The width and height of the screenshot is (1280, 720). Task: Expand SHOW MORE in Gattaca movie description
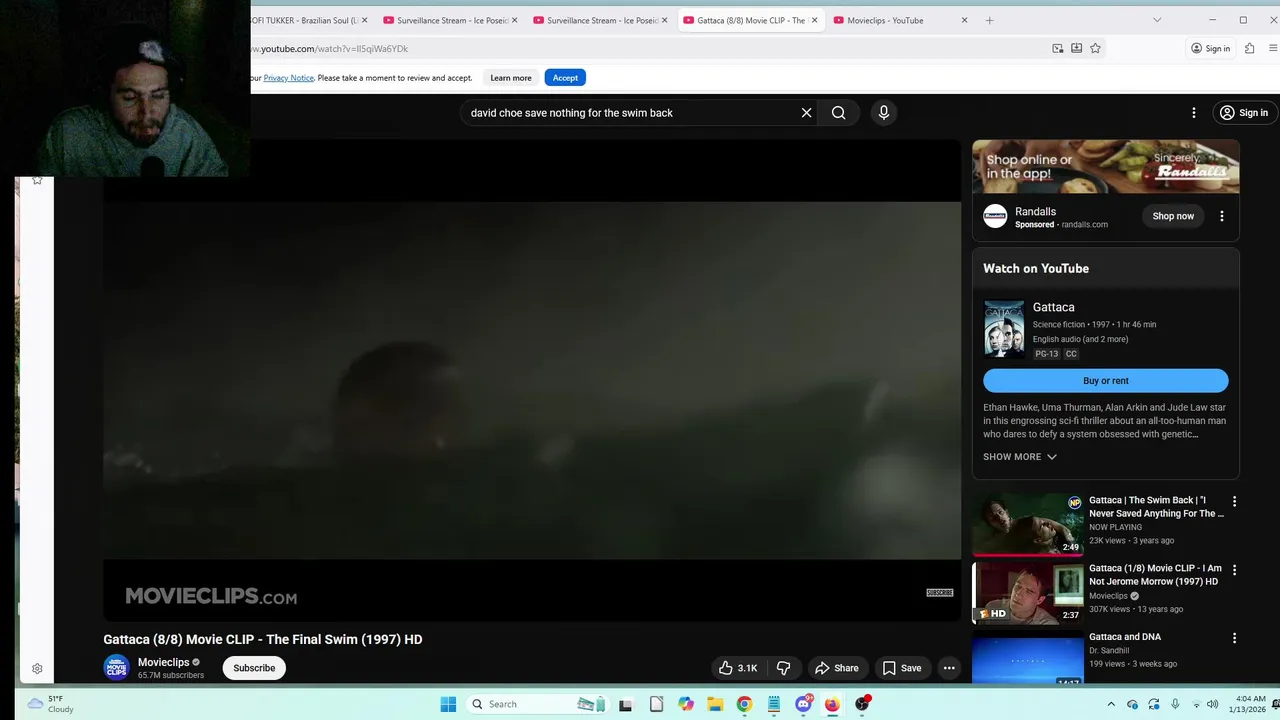click(1019, 457)
